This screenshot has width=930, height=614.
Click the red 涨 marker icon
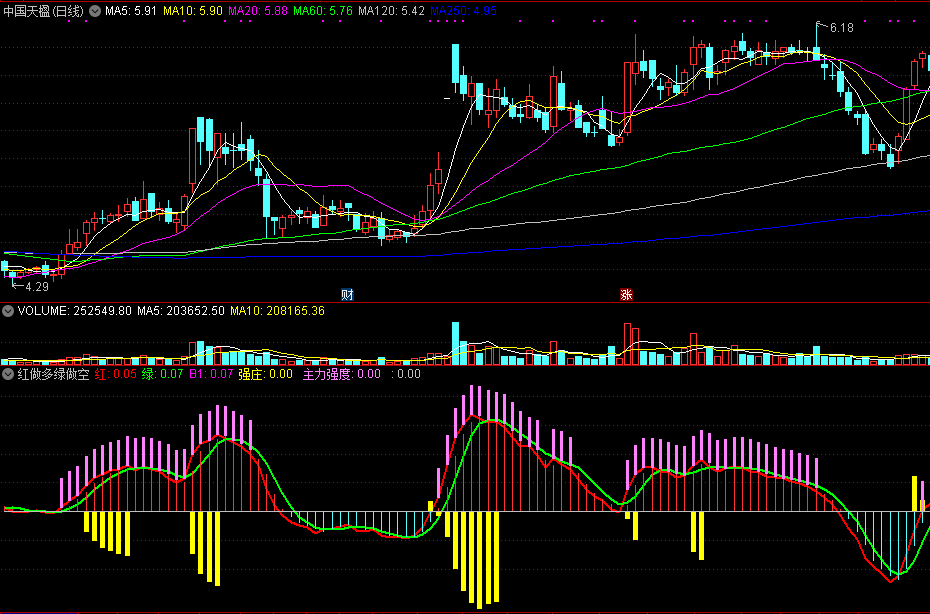626,294
